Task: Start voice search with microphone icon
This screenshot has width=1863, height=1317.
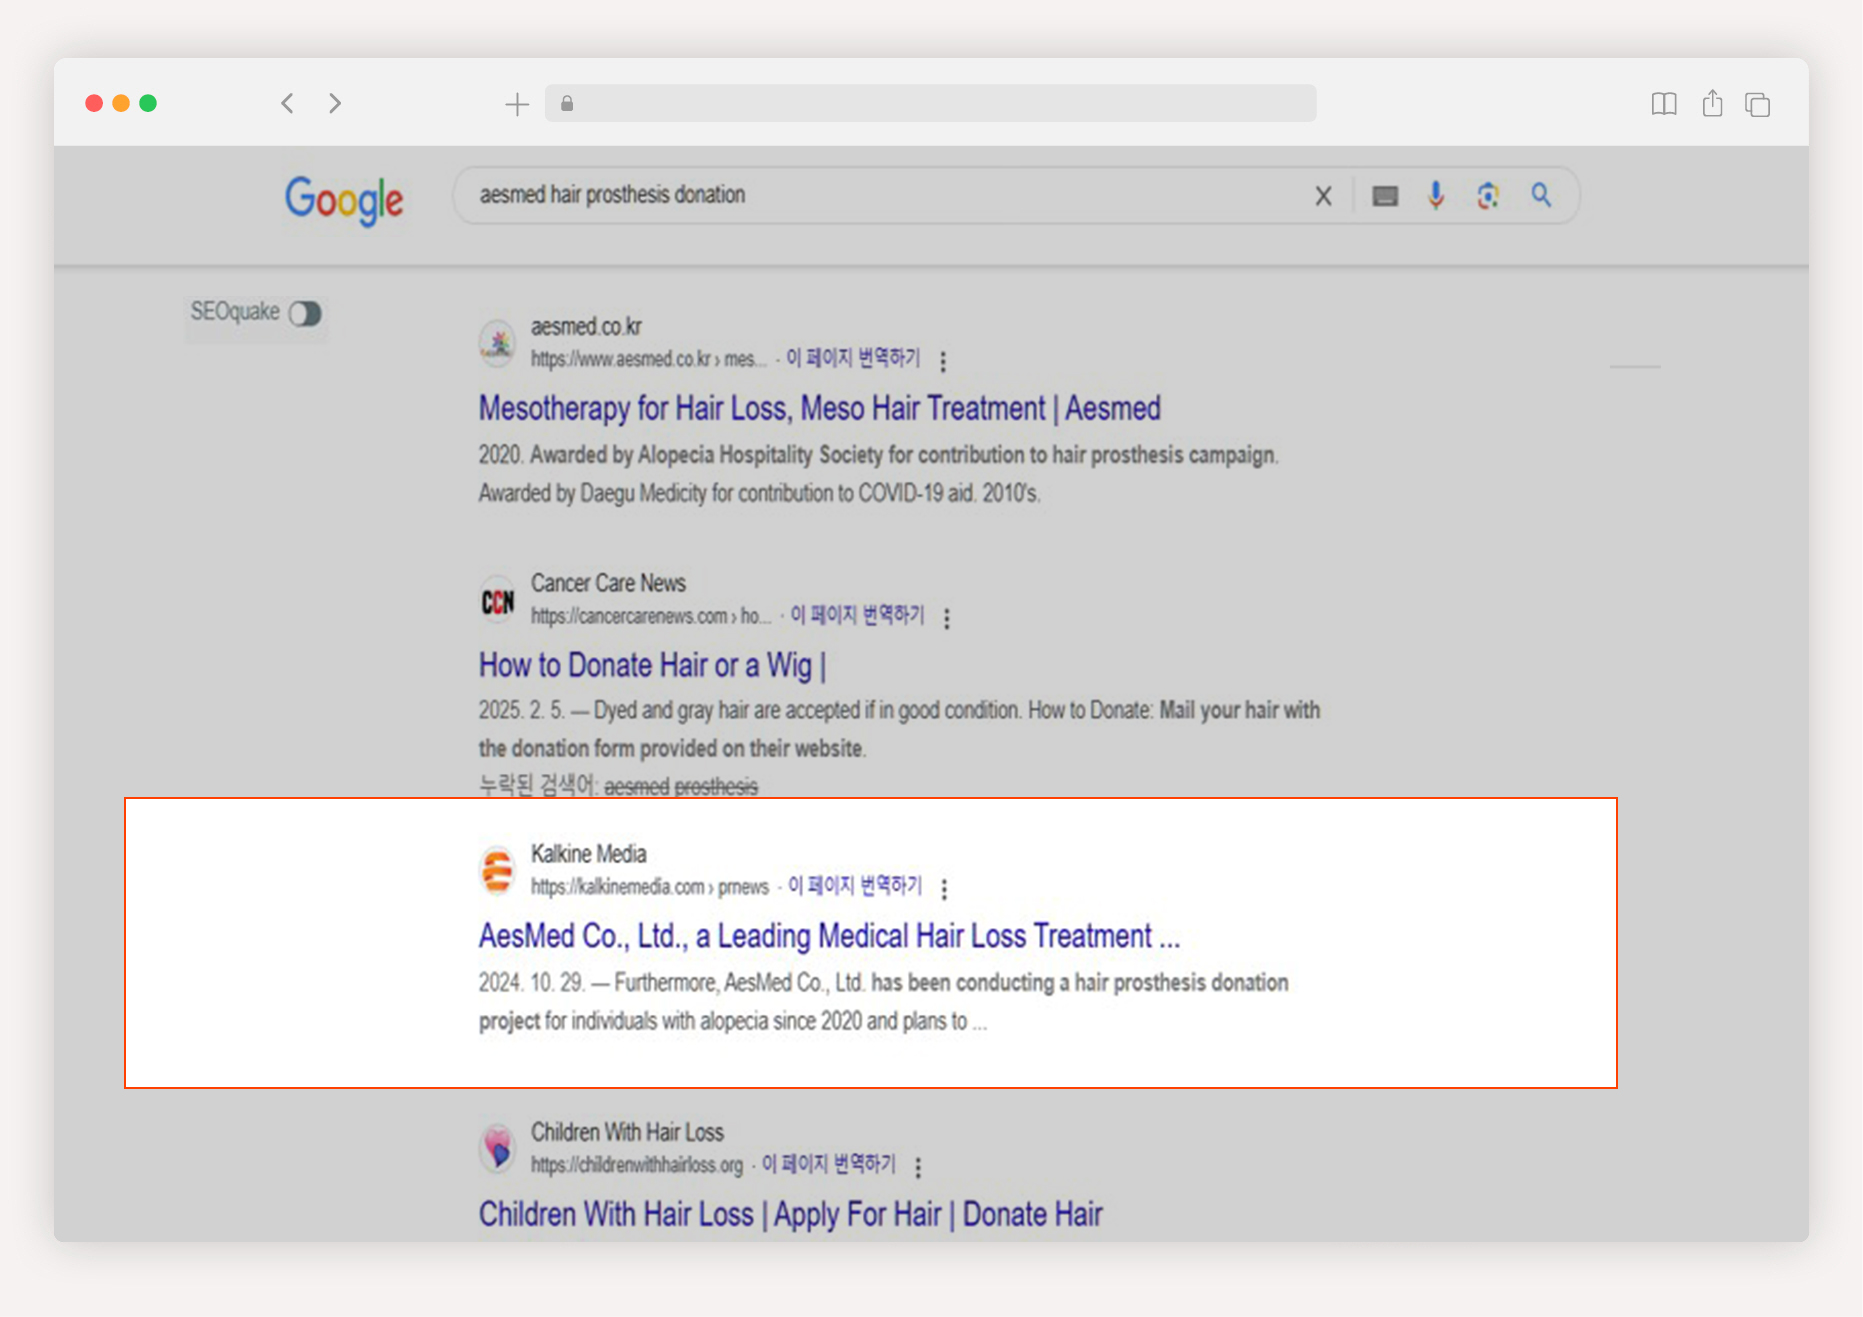Action: [1436, 195]
